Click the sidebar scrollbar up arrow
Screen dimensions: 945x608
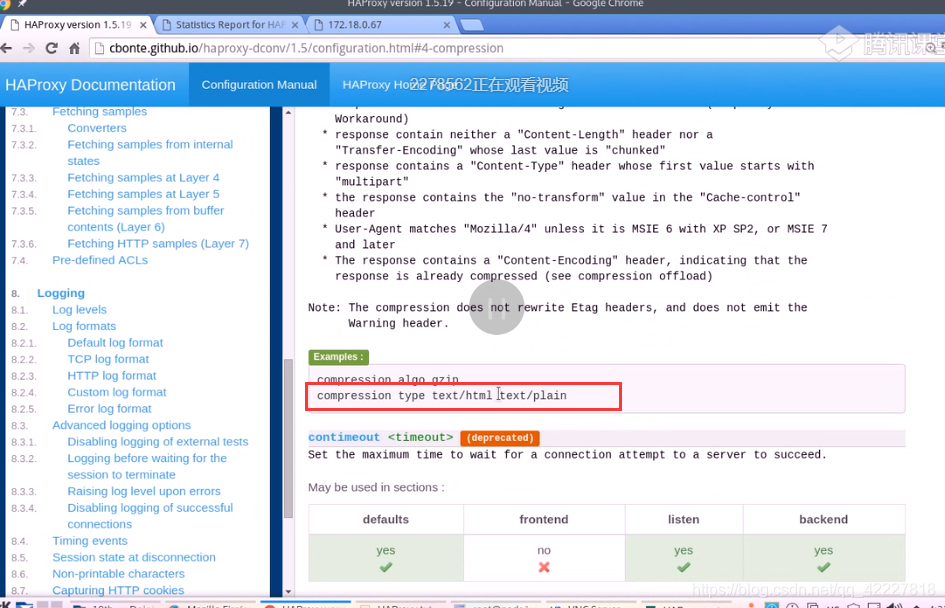click(288, 113)
